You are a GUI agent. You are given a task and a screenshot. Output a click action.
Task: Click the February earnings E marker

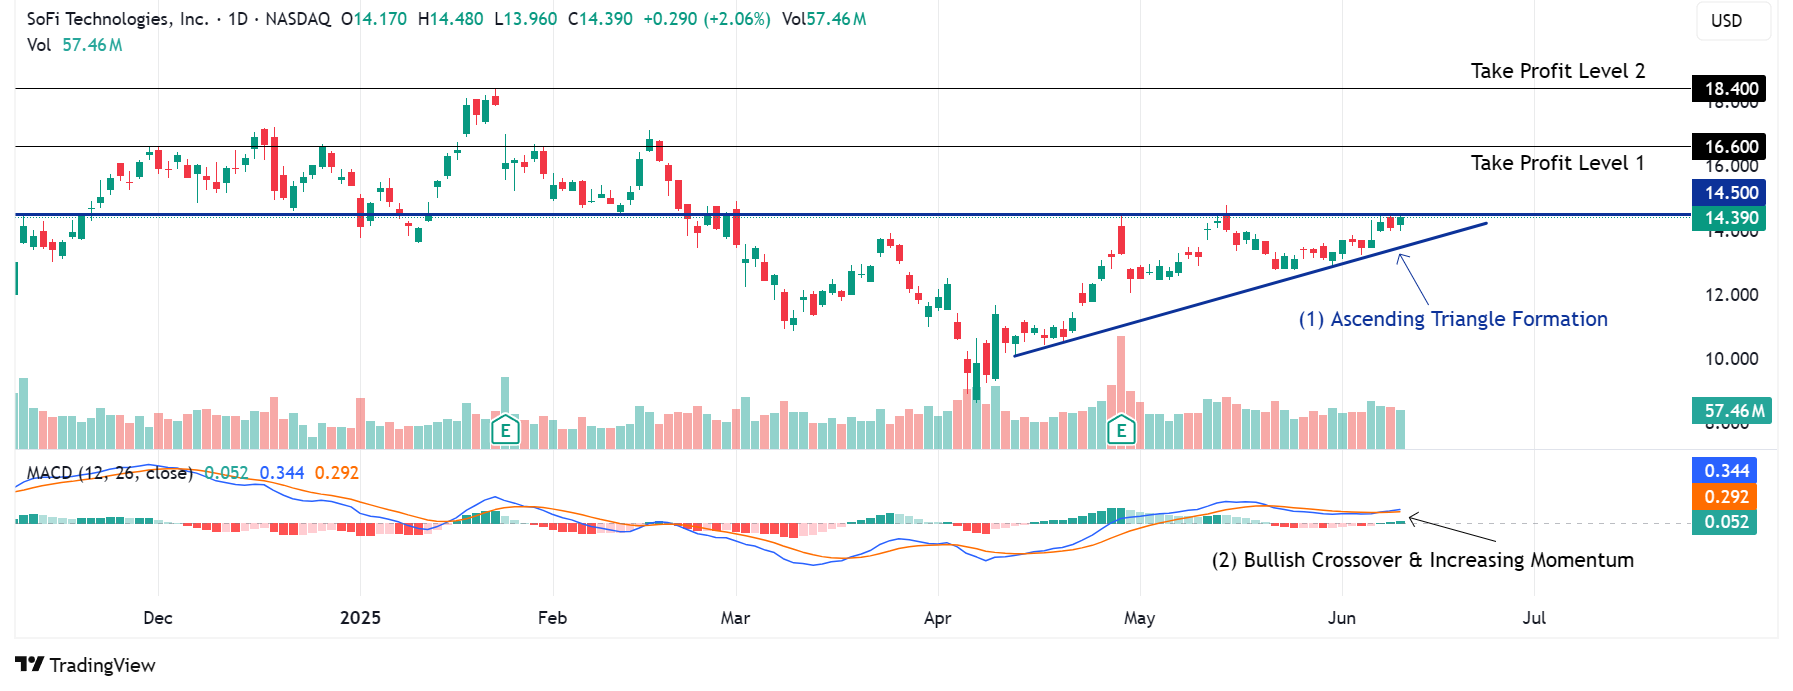pos(505,430)
